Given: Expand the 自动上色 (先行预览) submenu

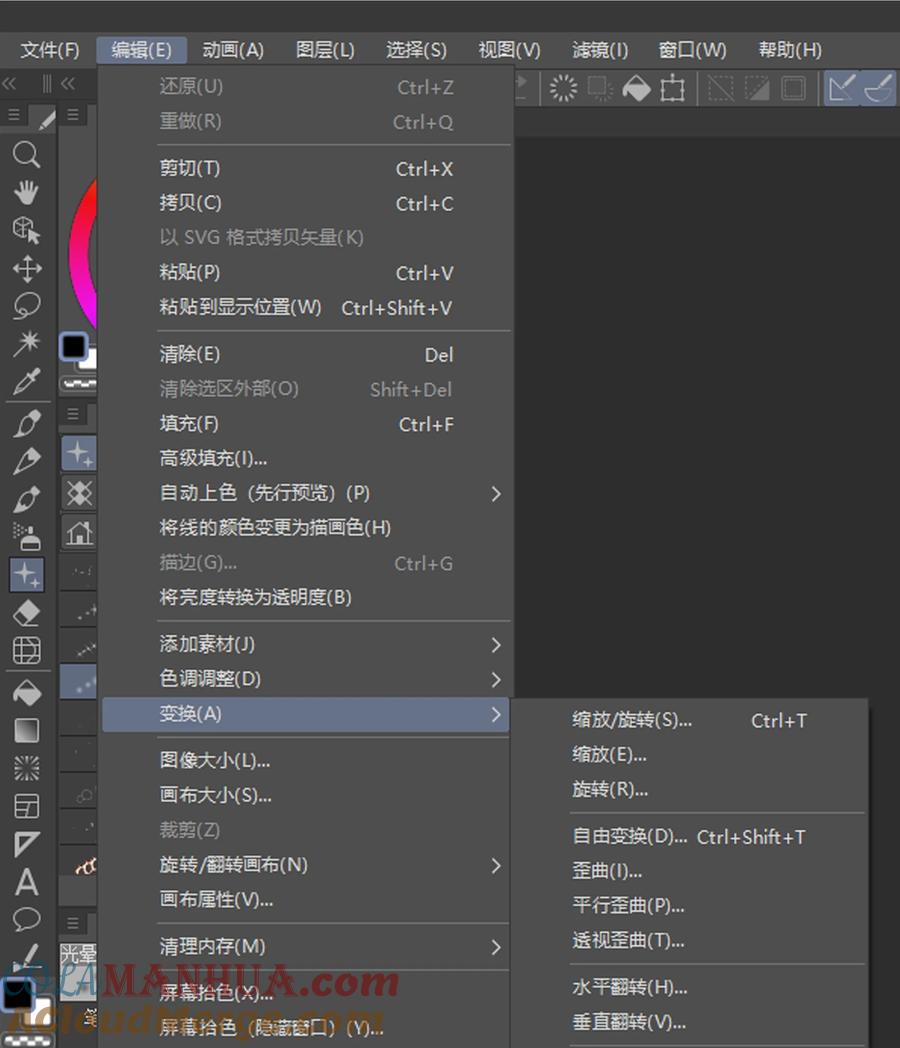Looking at the screenshot, I should coord(306,493).
